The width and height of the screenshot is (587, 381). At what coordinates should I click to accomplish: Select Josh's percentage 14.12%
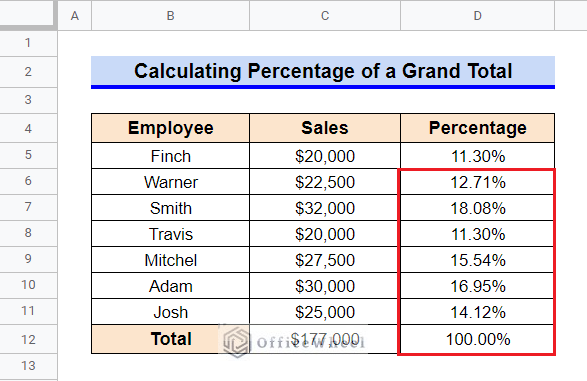(x=477, y=312)
